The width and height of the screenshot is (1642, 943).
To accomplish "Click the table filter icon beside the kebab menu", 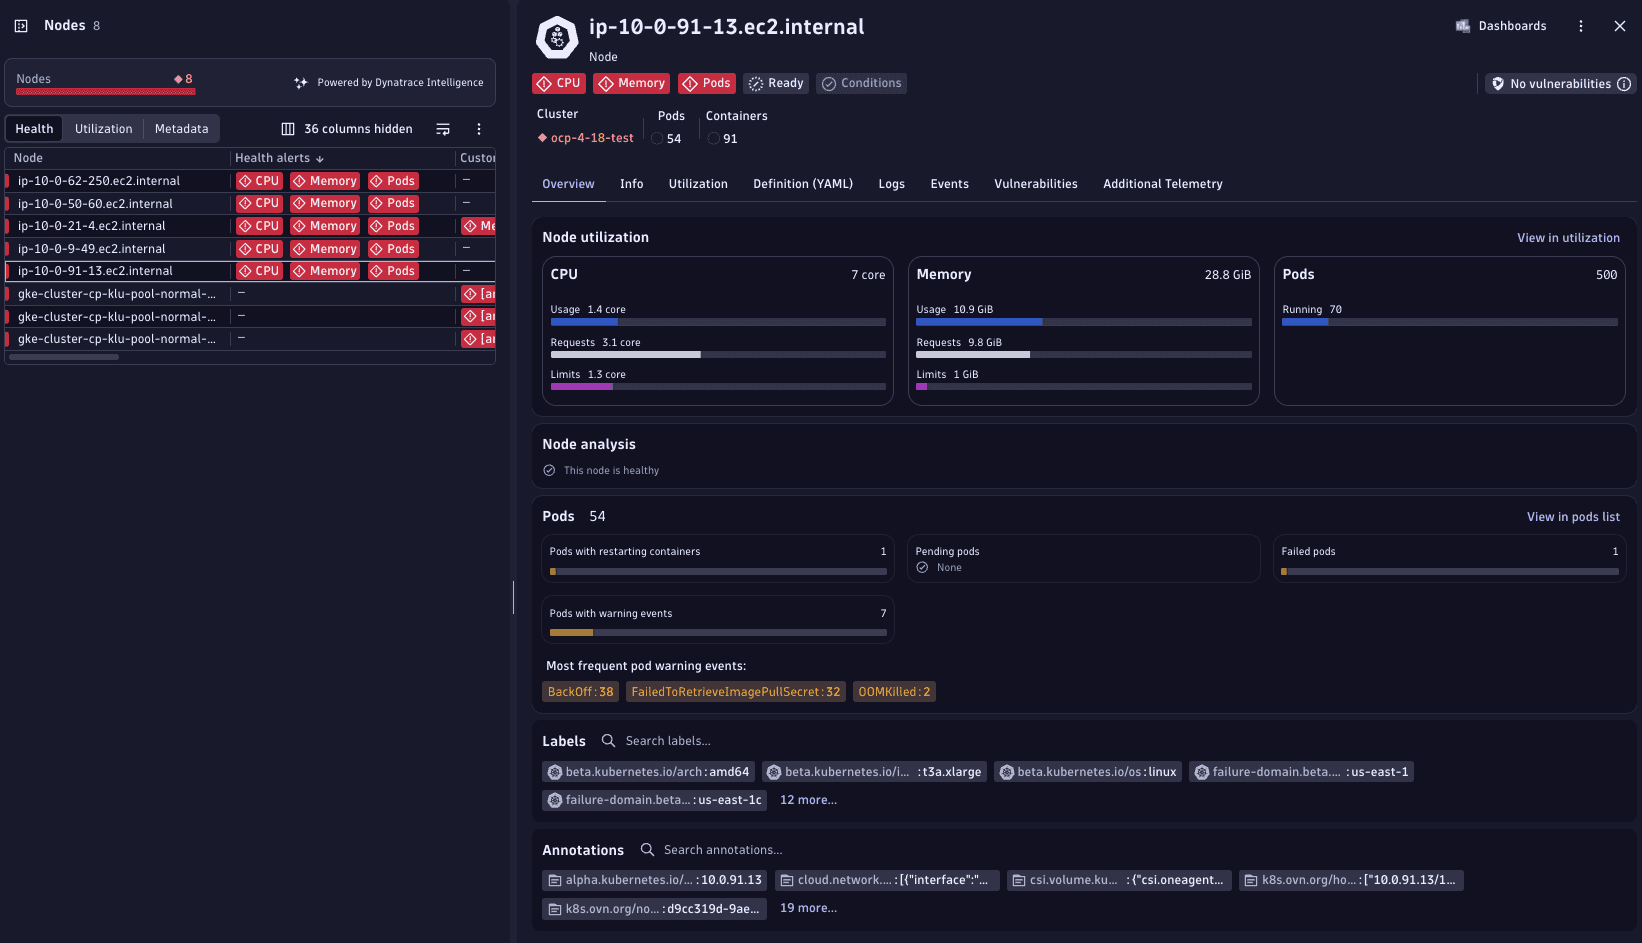I will click(x=443, y=128).
